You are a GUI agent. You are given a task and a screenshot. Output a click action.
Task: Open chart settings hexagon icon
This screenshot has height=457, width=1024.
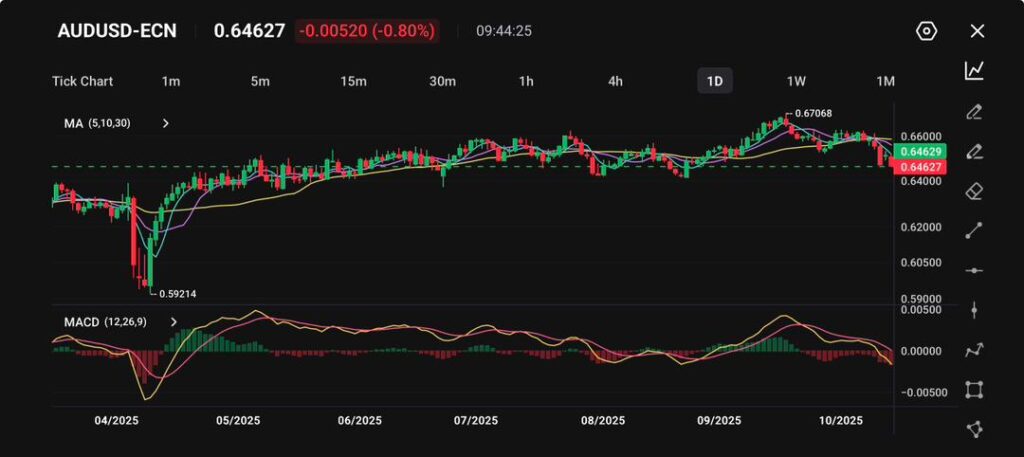click(x=926, y=31)
